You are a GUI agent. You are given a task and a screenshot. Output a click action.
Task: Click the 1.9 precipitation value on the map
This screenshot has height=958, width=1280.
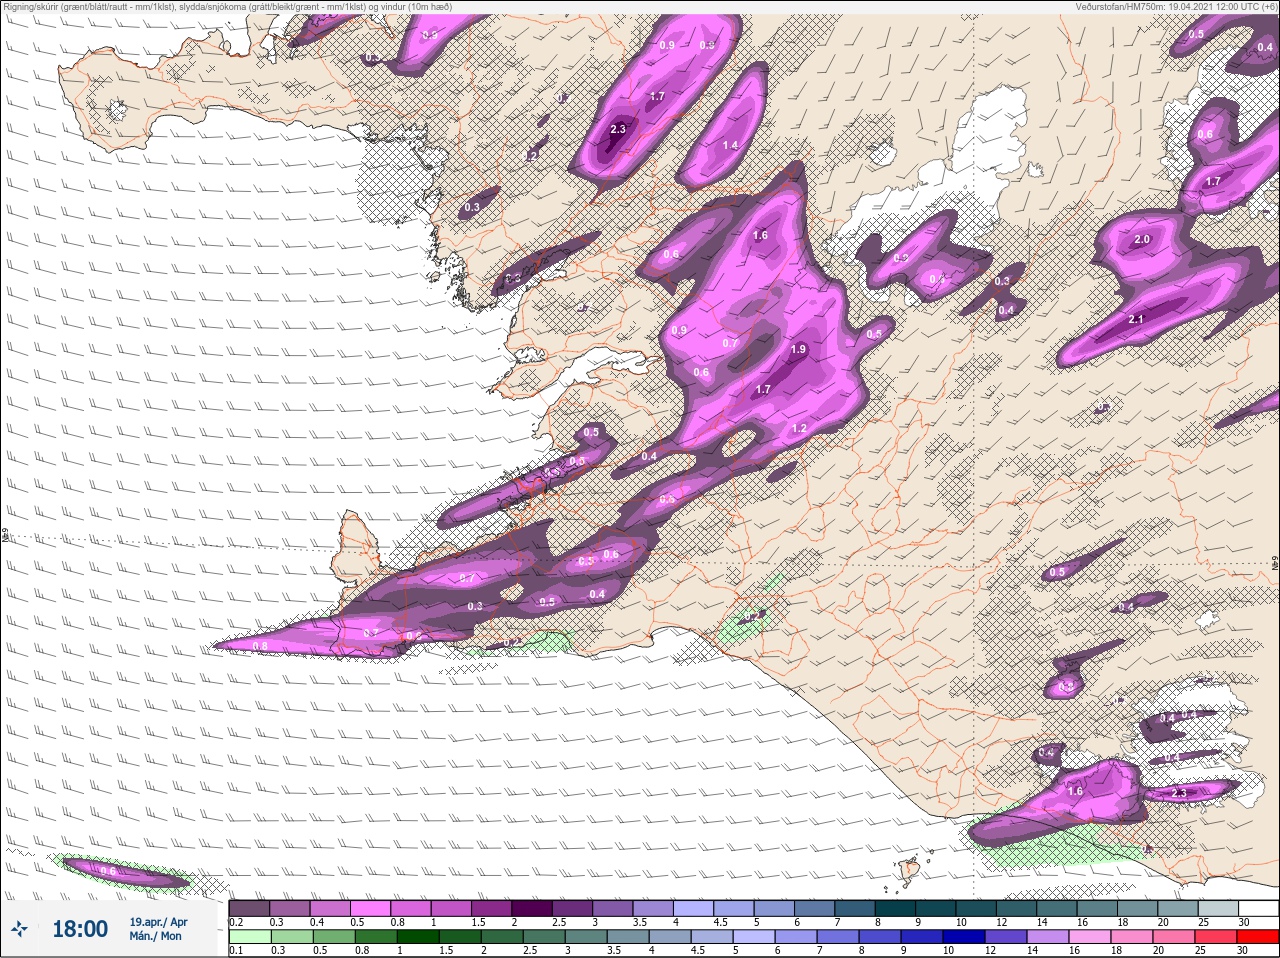pyautogui.click(x=798, y=350)
